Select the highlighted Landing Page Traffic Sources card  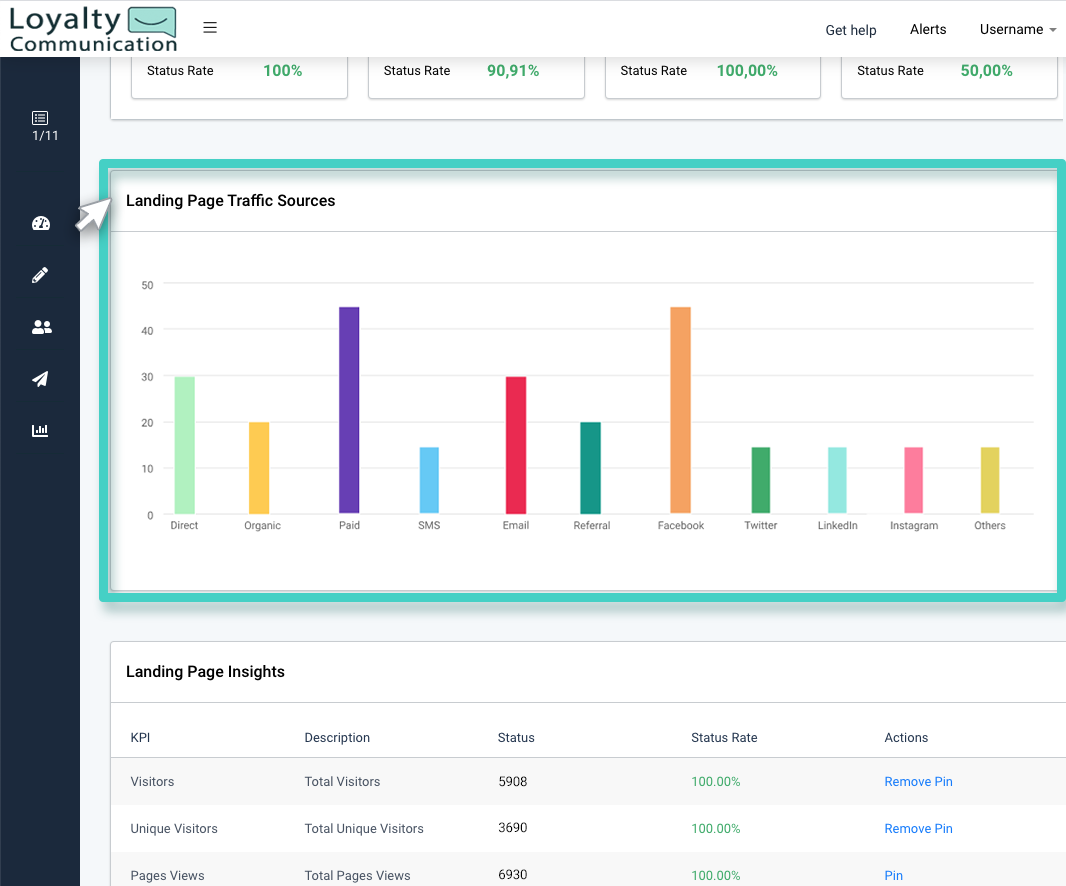pos(583,378)
